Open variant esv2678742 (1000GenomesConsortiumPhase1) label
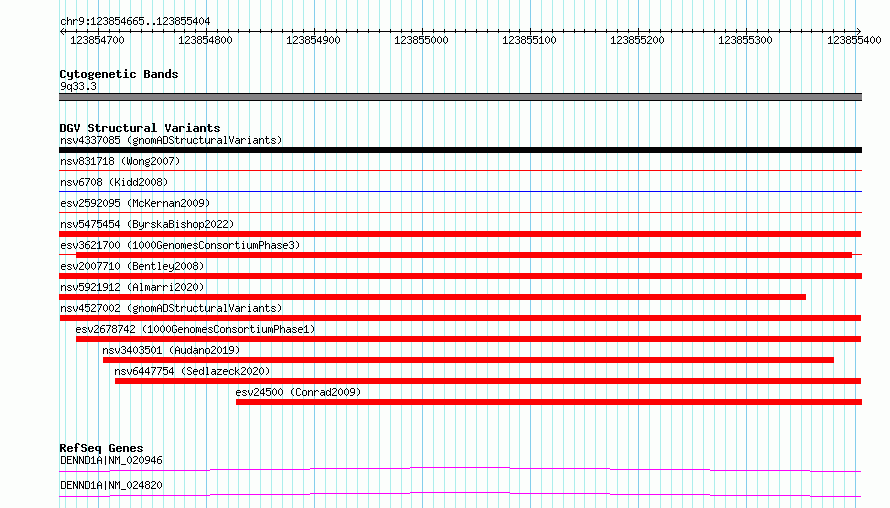This screenshot has height=508, width=890. (195, 329)
